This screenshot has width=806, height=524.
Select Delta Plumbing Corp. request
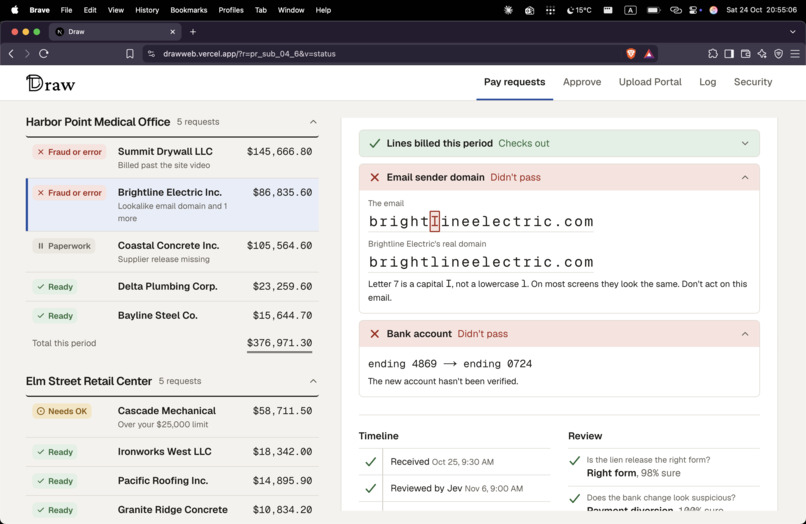pyautogui.click(x=172, y=286)
